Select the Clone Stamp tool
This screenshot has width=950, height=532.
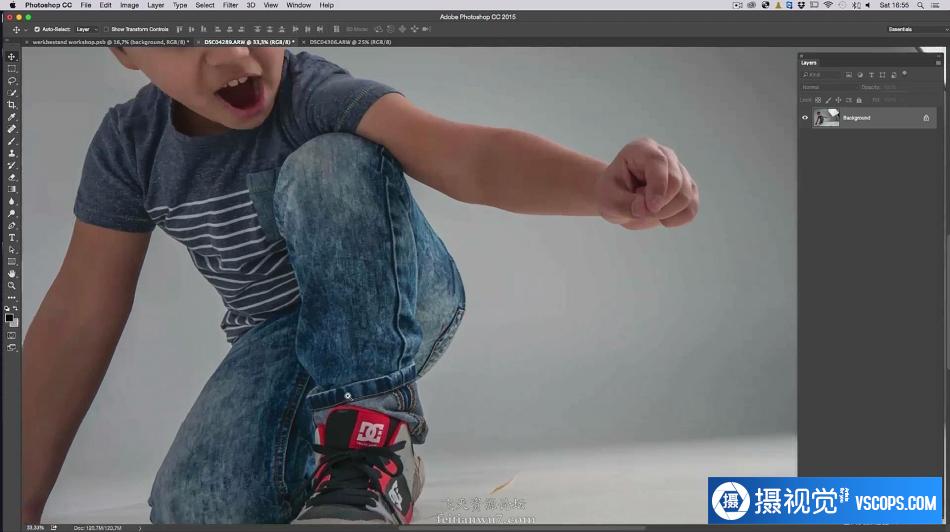[12, 153]
